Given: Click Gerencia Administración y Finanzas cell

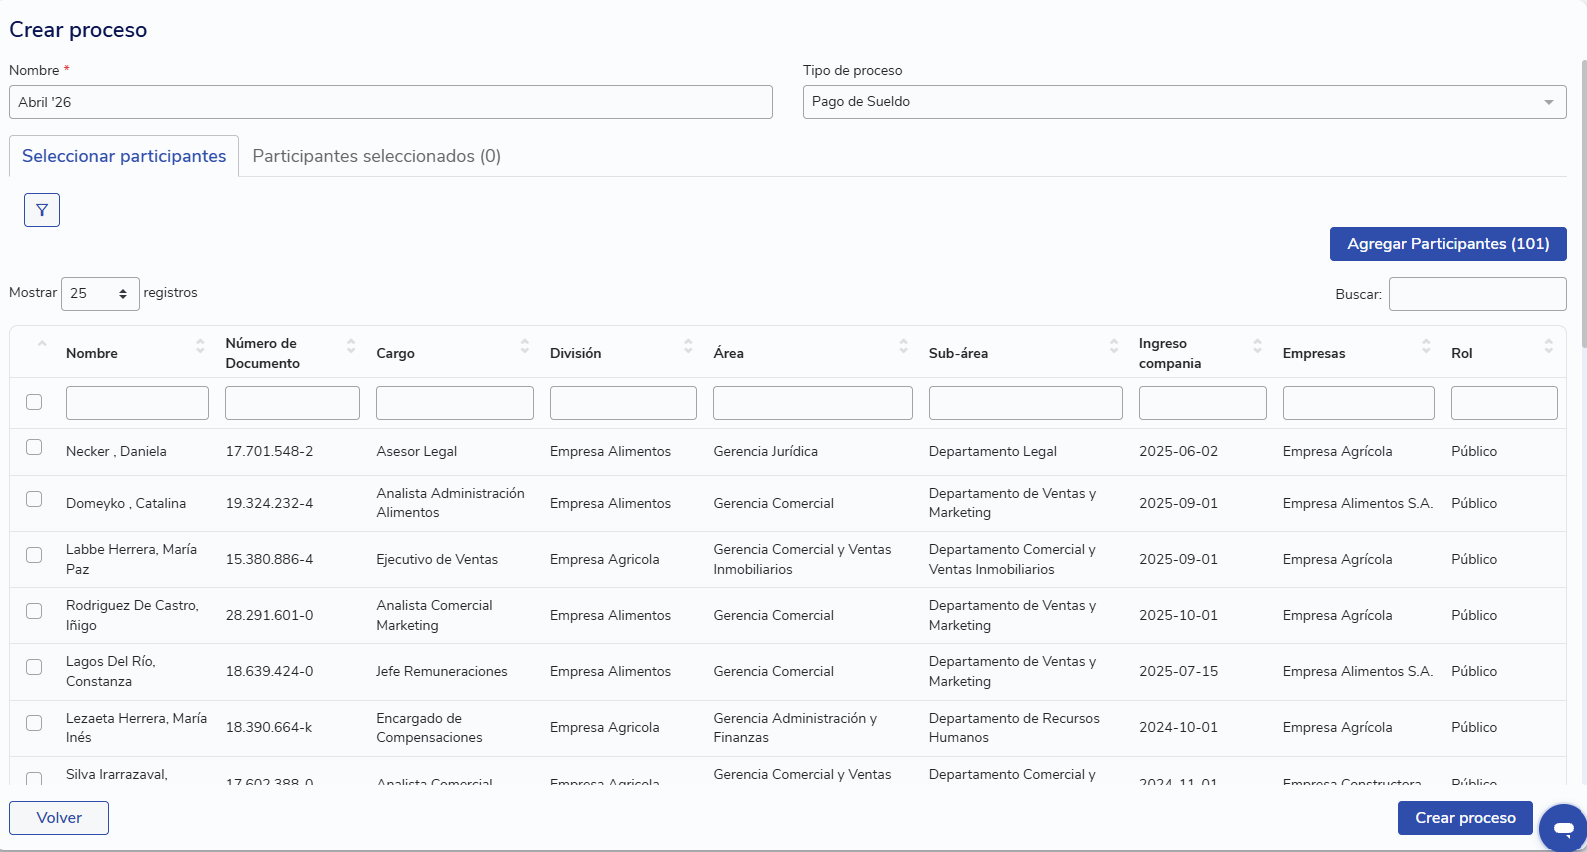Looking at the screenshot, I should click(x=795, y=728).
